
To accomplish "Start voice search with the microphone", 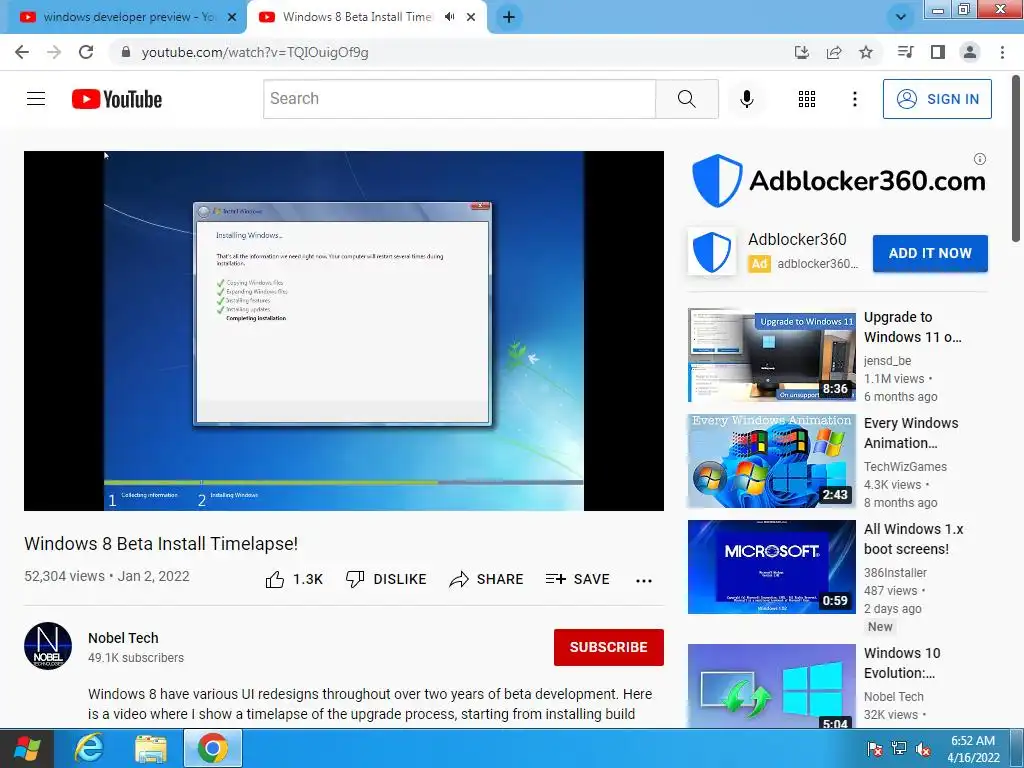I will pyautogui.click(x=747, y=99).
